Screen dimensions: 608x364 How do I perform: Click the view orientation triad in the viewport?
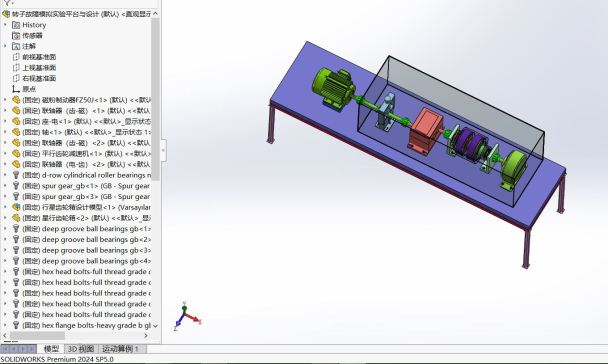point(188,316)
